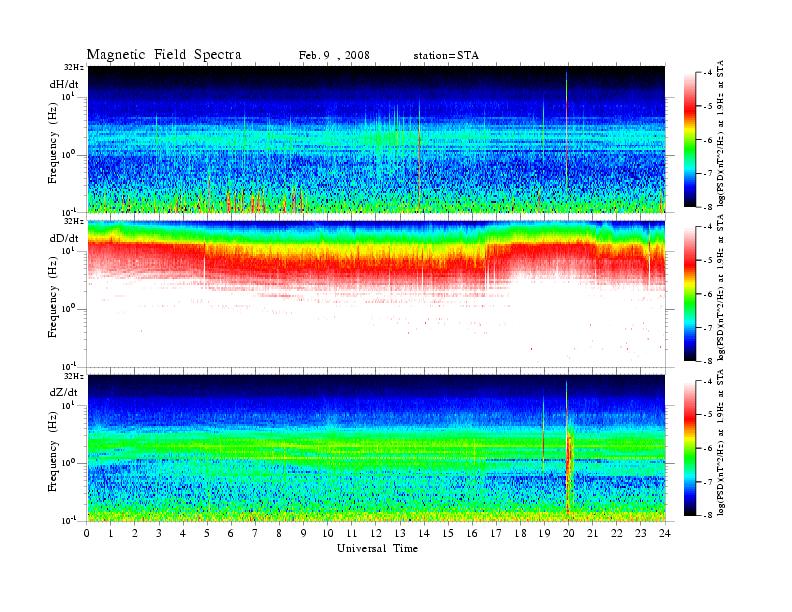
Task: Click the dH/dt panel label
Action: (x=64, y=84)
